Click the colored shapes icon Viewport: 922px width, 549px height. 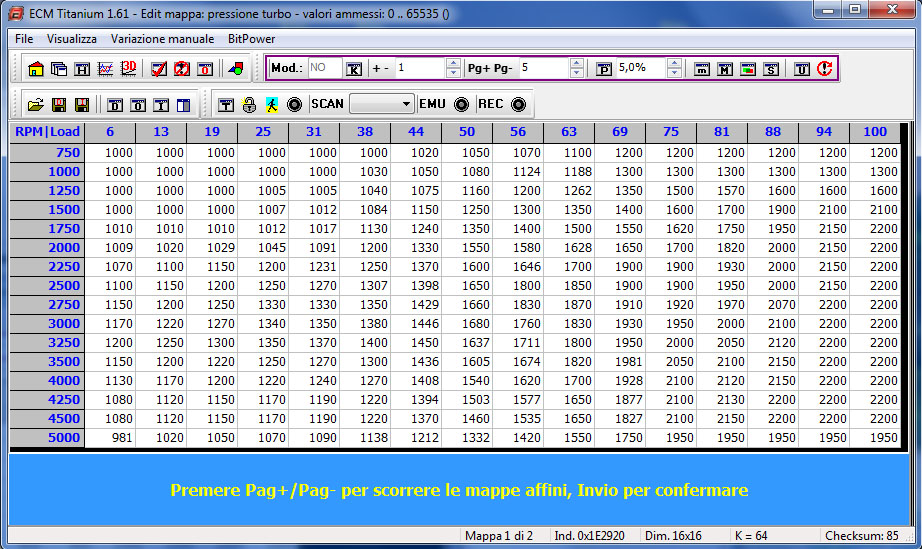click(236, 69)
